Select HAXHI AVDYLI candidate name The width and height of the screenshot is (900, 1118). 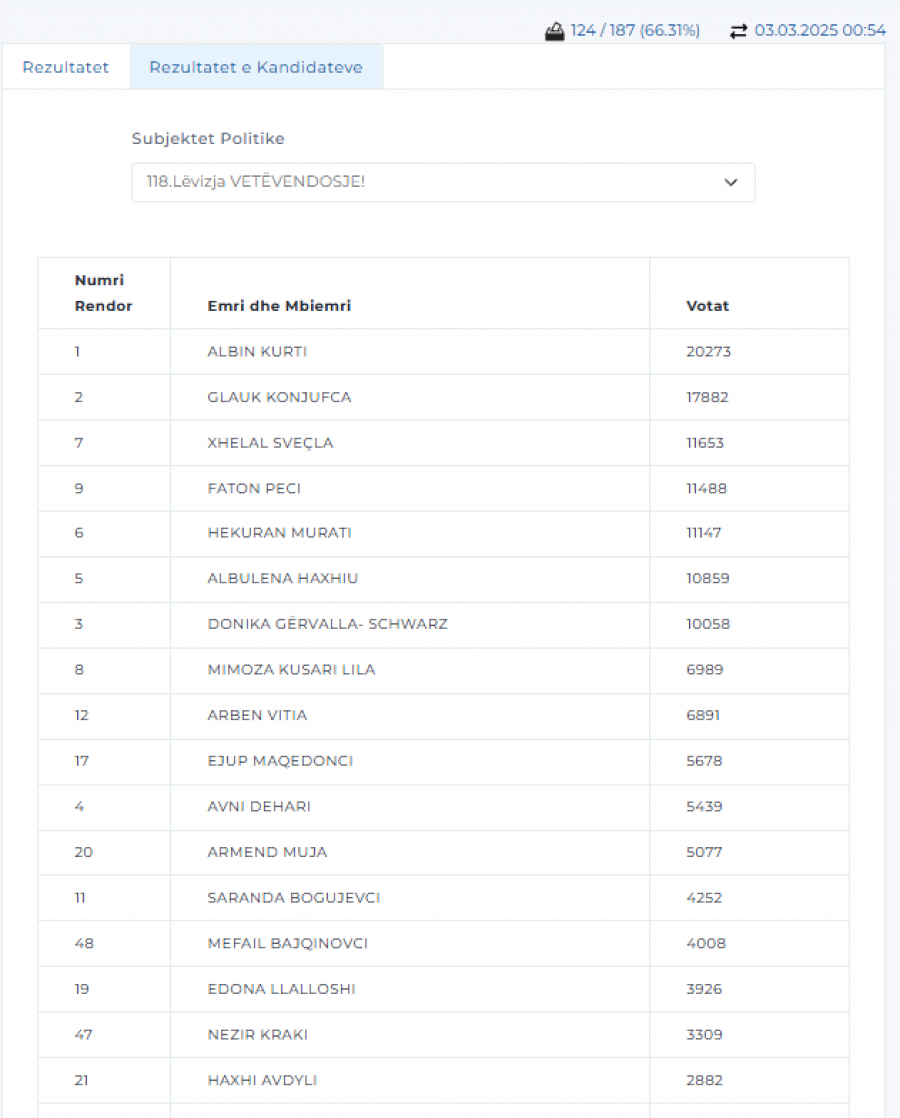[x=262, y=1080]
